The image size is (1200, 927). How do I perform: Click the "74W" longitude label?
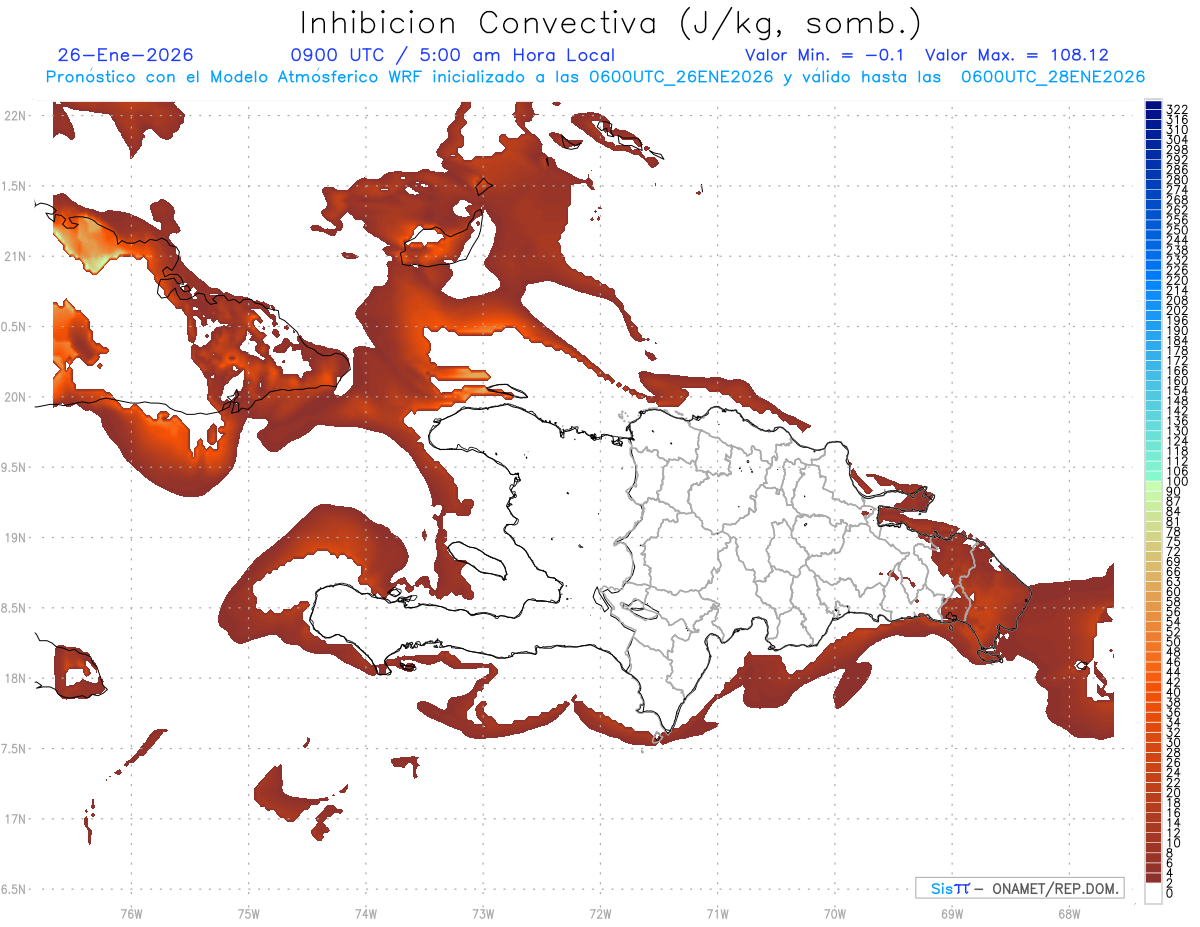(x=365, y=913)
